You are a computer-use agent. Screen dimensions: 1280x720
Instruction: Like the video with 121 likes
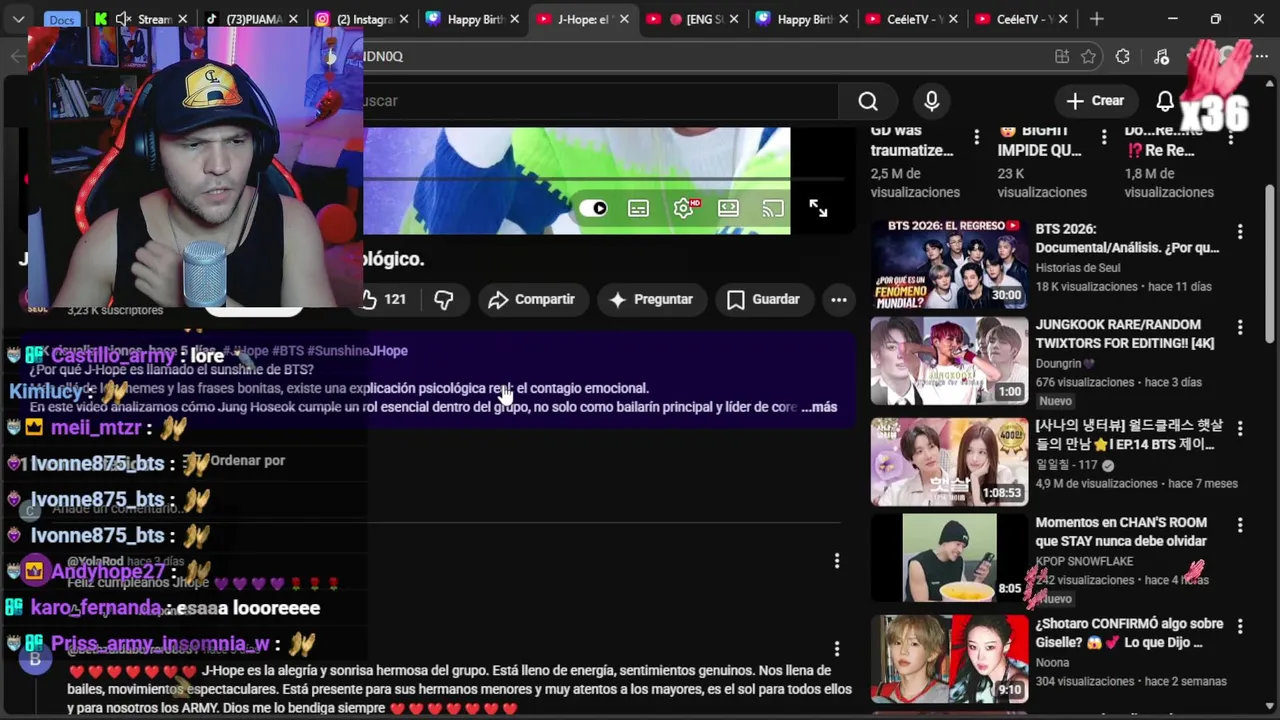click(385, 299)
